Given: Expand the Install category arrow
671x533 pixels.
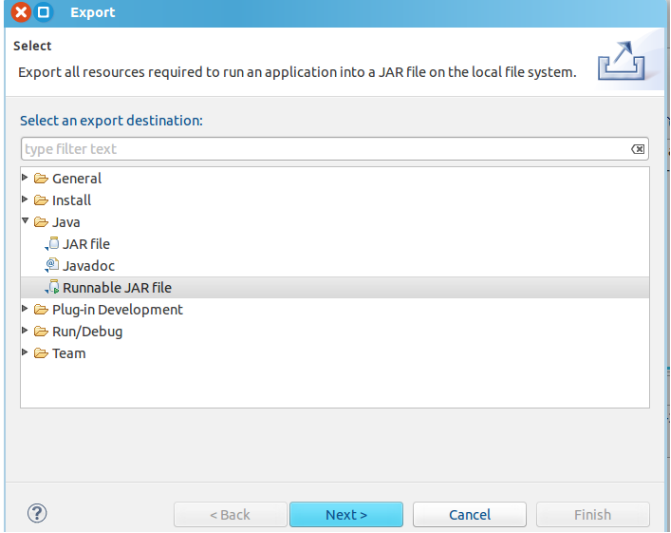Looking at the screenshot, I should (26, 200).
